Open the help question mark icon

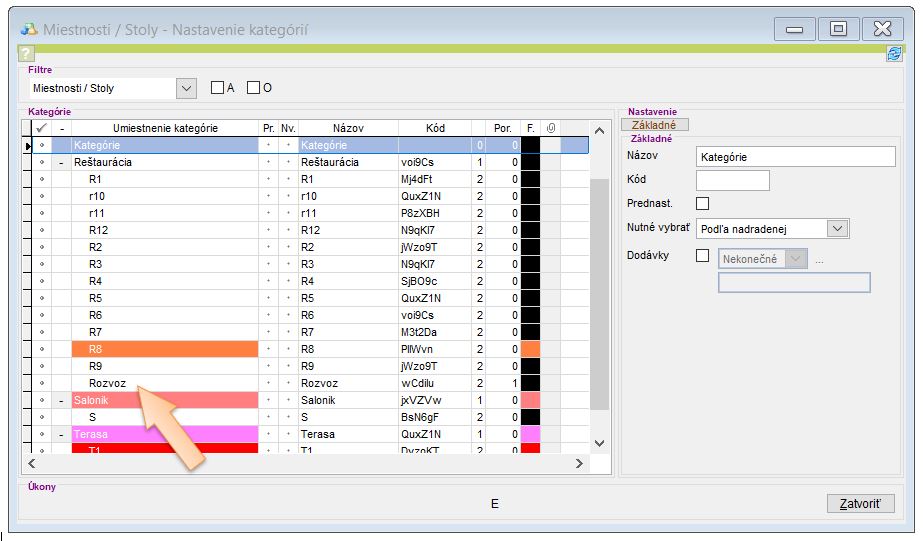[26, 54]
